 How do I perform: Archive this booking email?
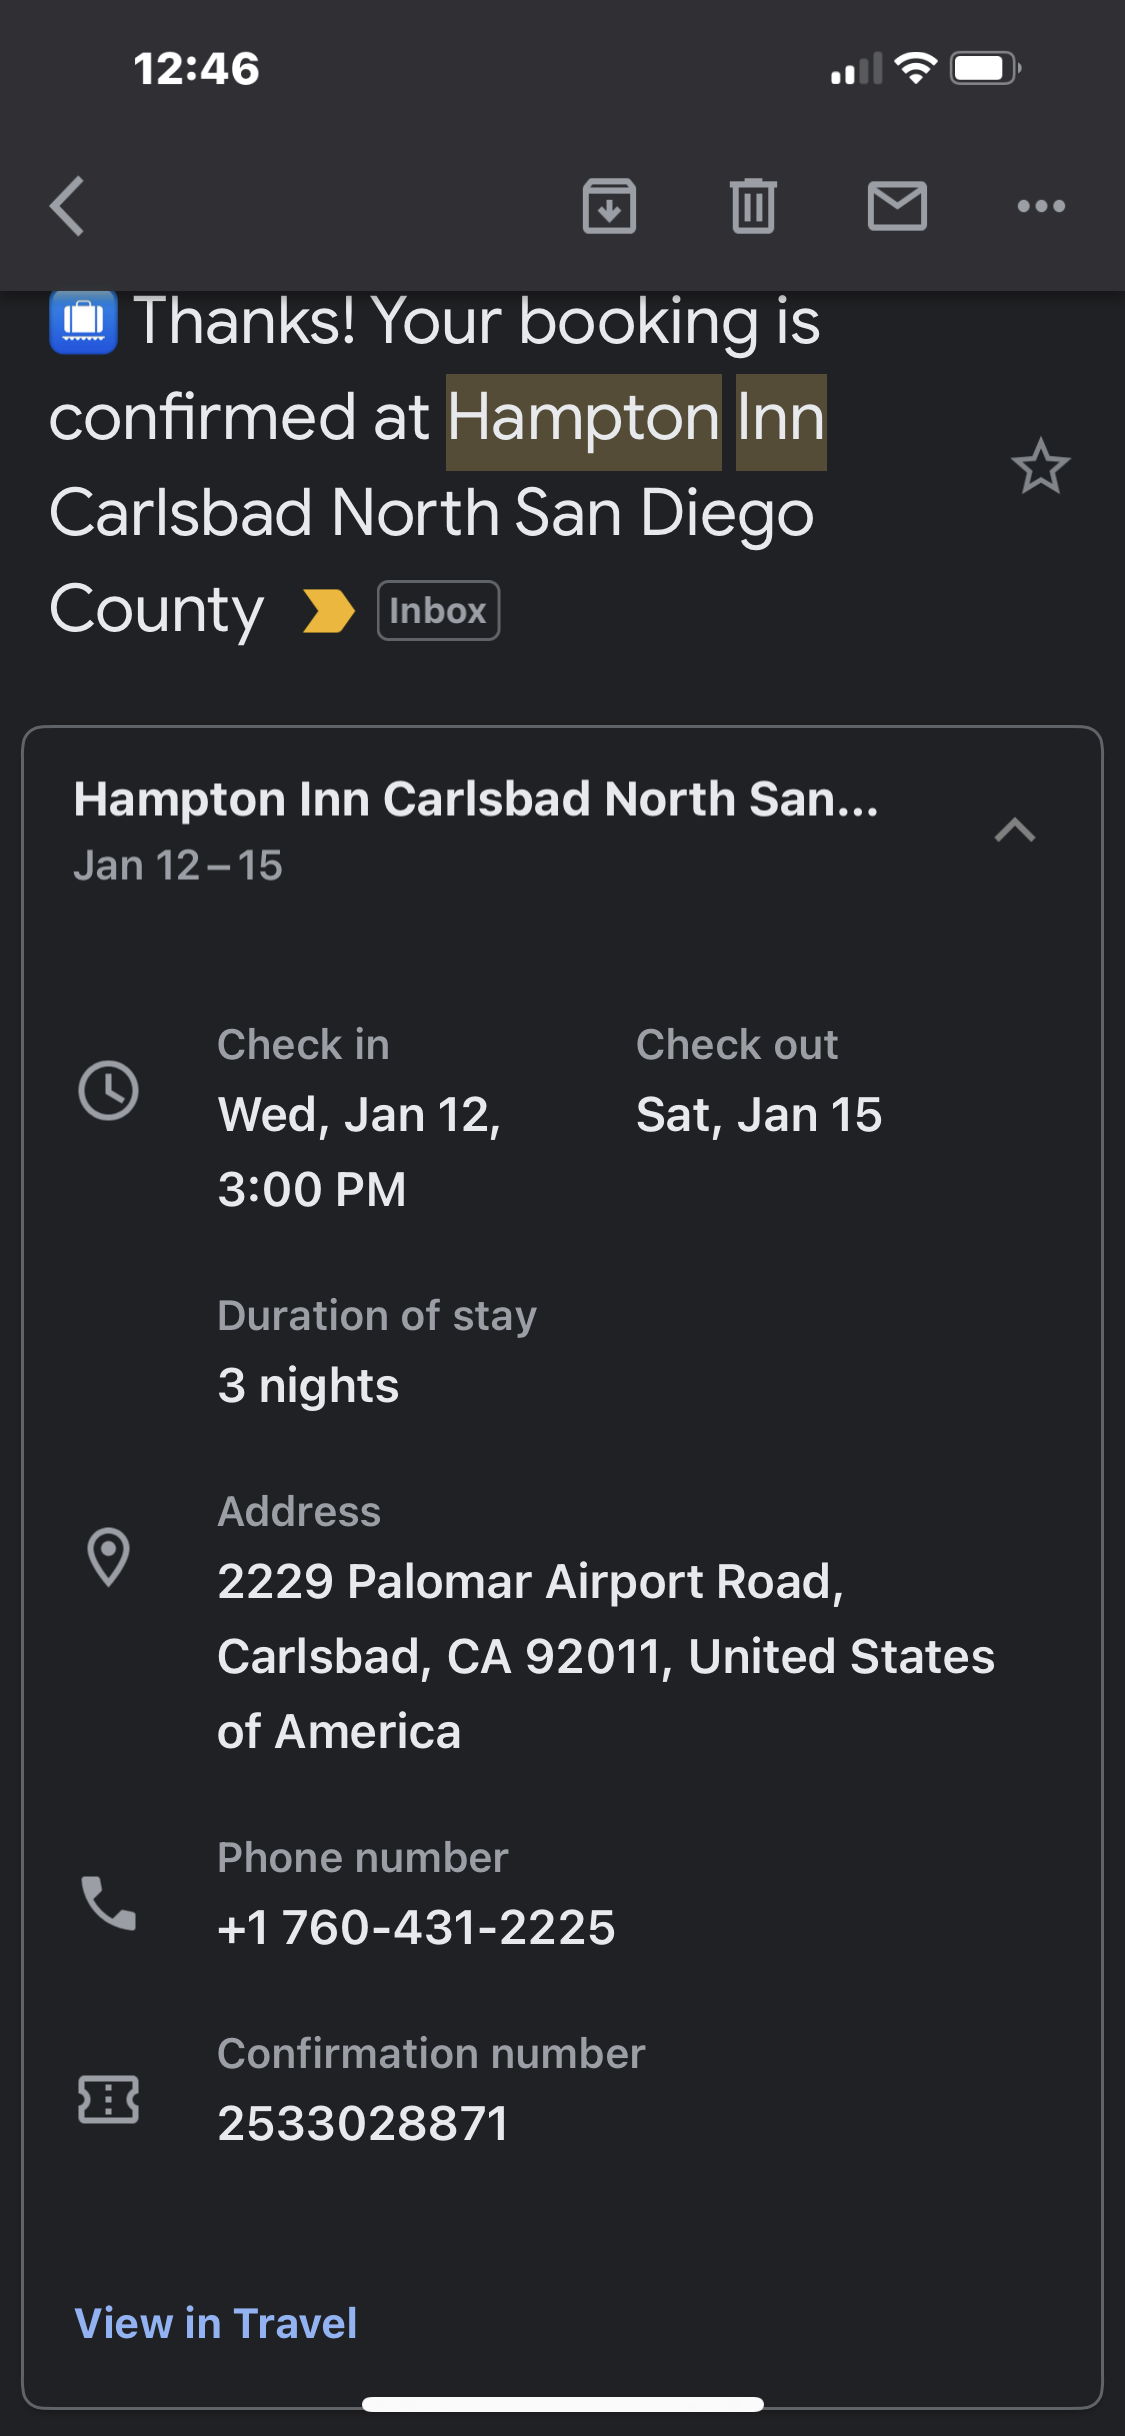coord(609,207)
